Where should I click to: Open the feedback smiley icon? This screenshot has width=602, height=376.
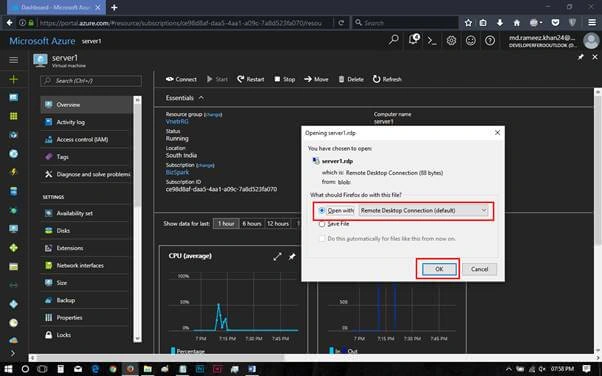coord(471,40)
